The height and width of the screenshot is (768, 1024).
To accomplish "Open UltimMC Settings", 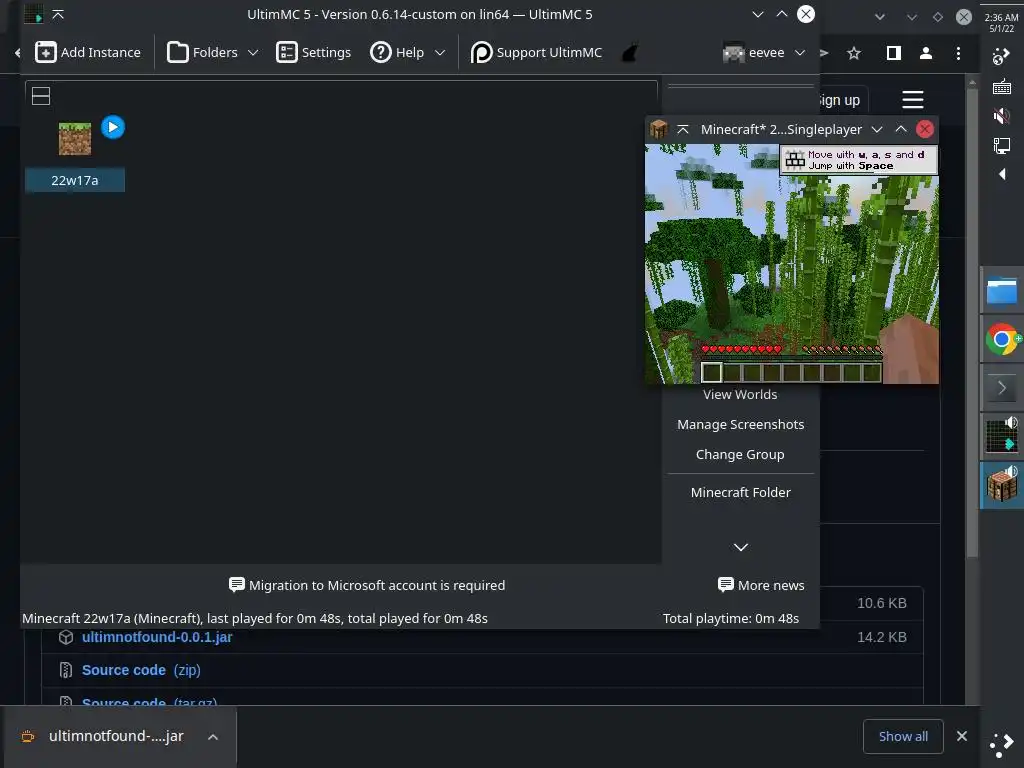I will [313, 52].
